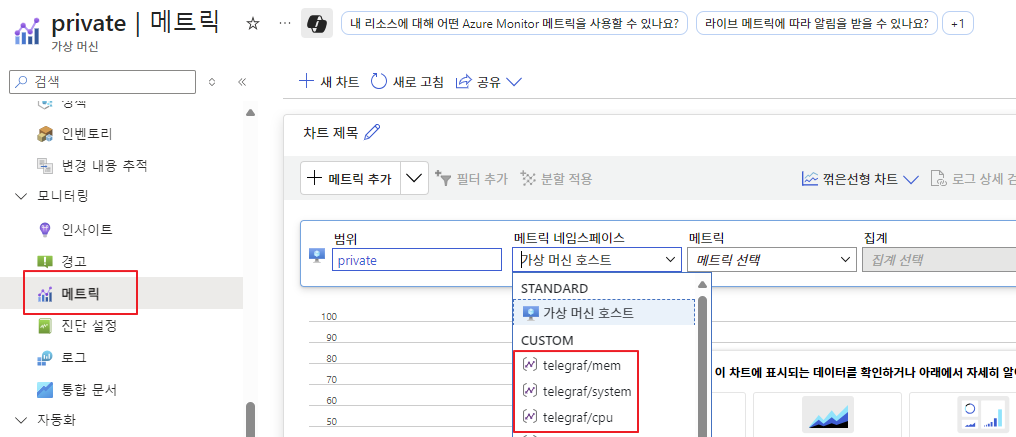
Task: Click the Azure Monitor 메트릭 suggestion prompt
Action: point(514,24)
